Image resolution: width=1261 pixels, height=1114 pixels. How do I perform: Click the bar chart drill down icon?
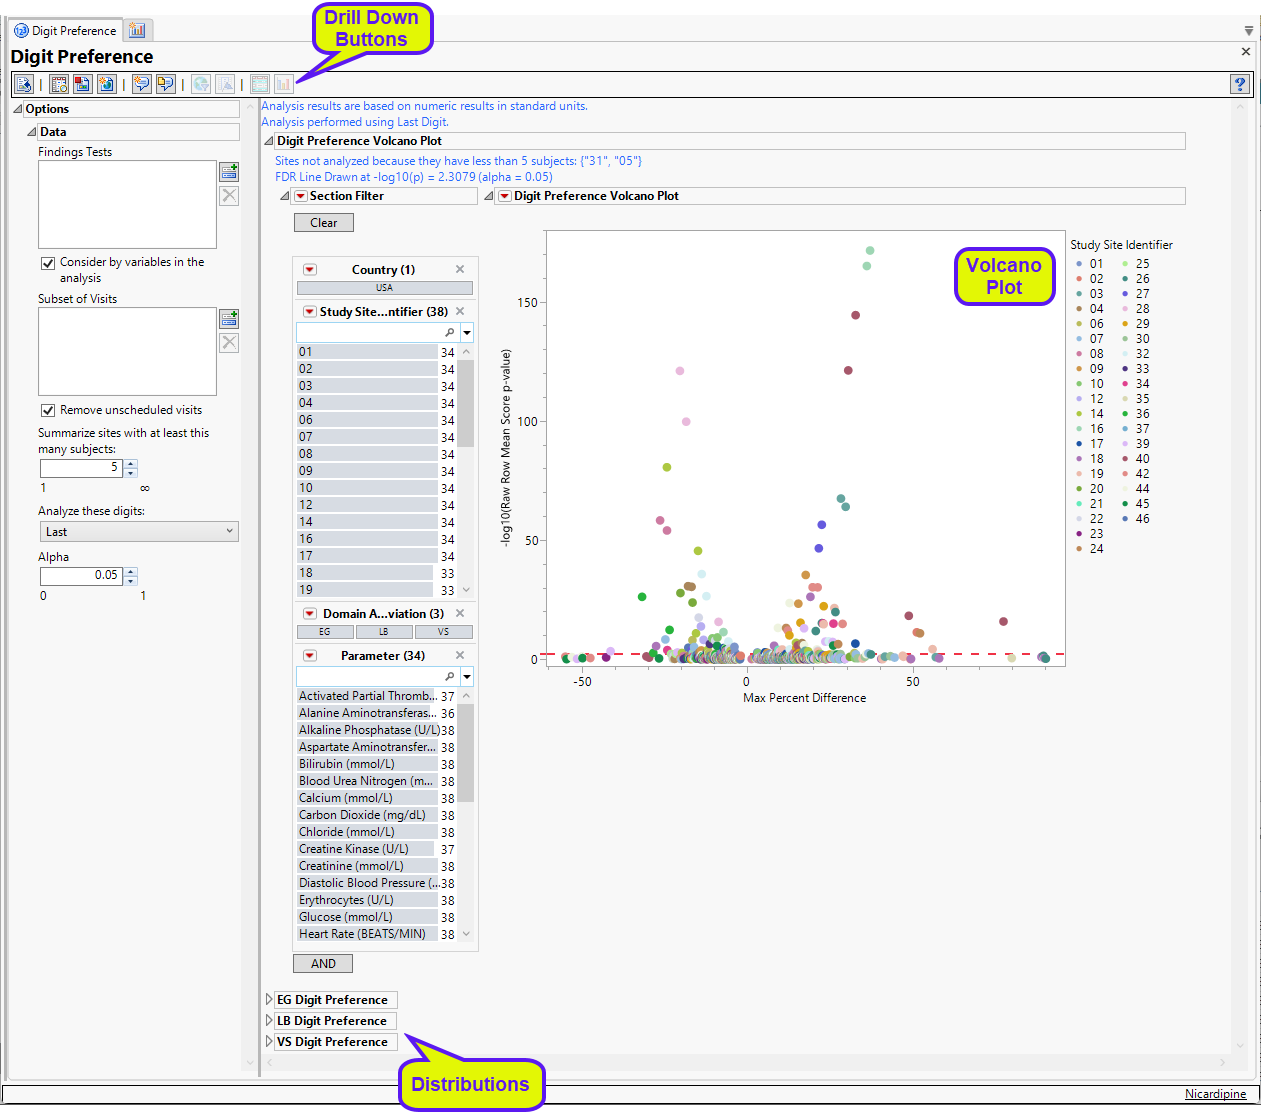284,85
